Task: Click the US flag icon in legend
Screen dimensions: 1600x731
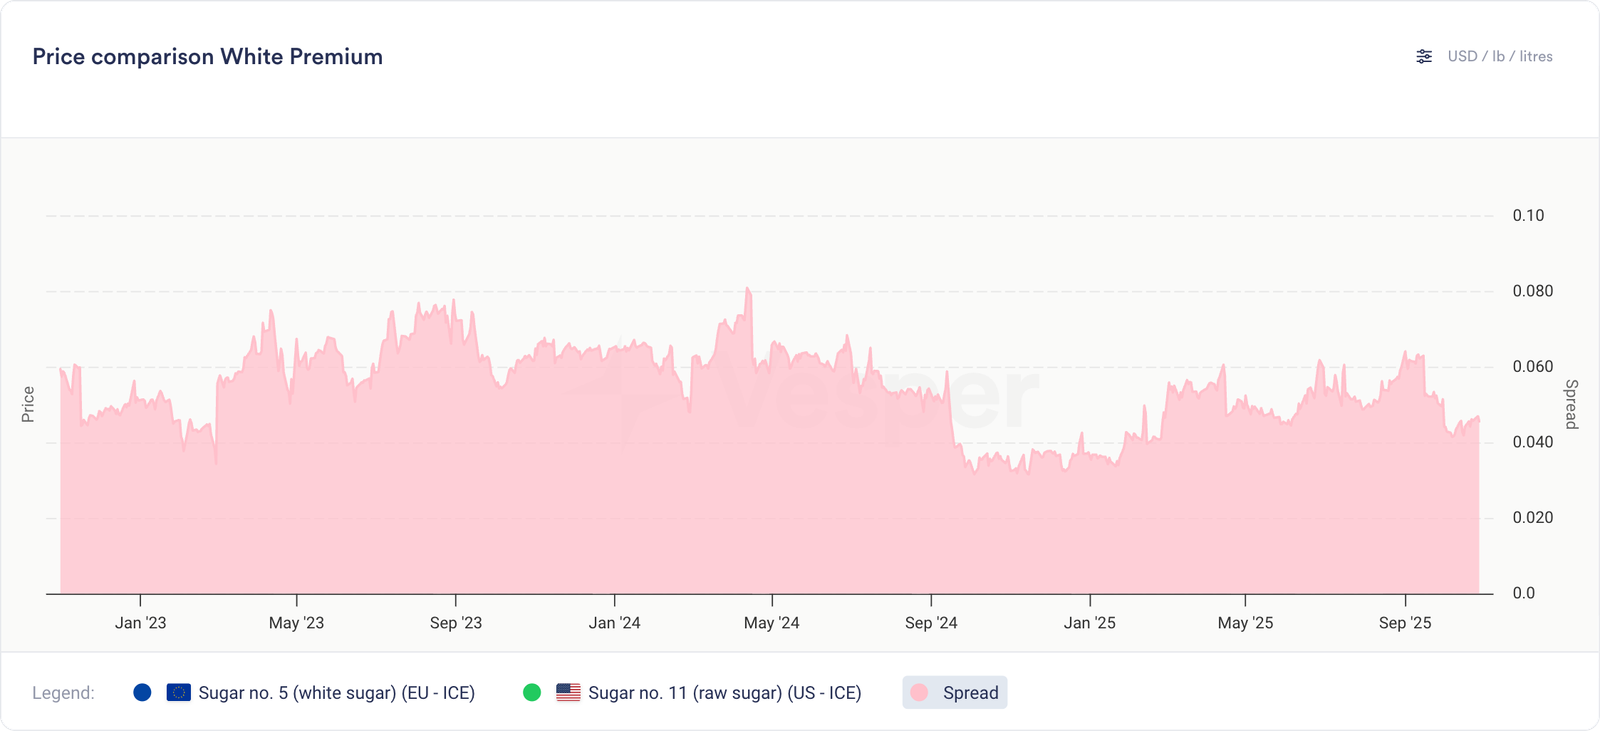Action: pyautogui.click(x=568, y=693)
